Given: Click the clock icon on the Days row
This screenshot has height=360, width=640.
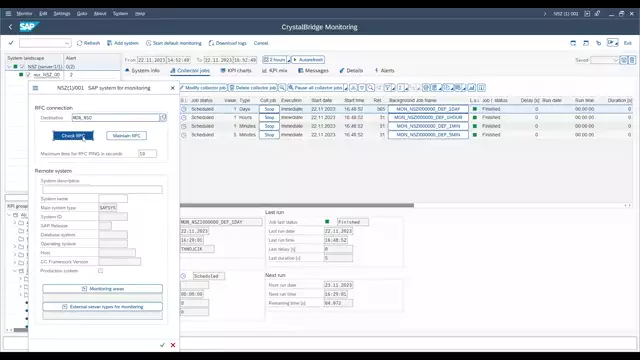Looking at the screenshot, I should 184,109.
